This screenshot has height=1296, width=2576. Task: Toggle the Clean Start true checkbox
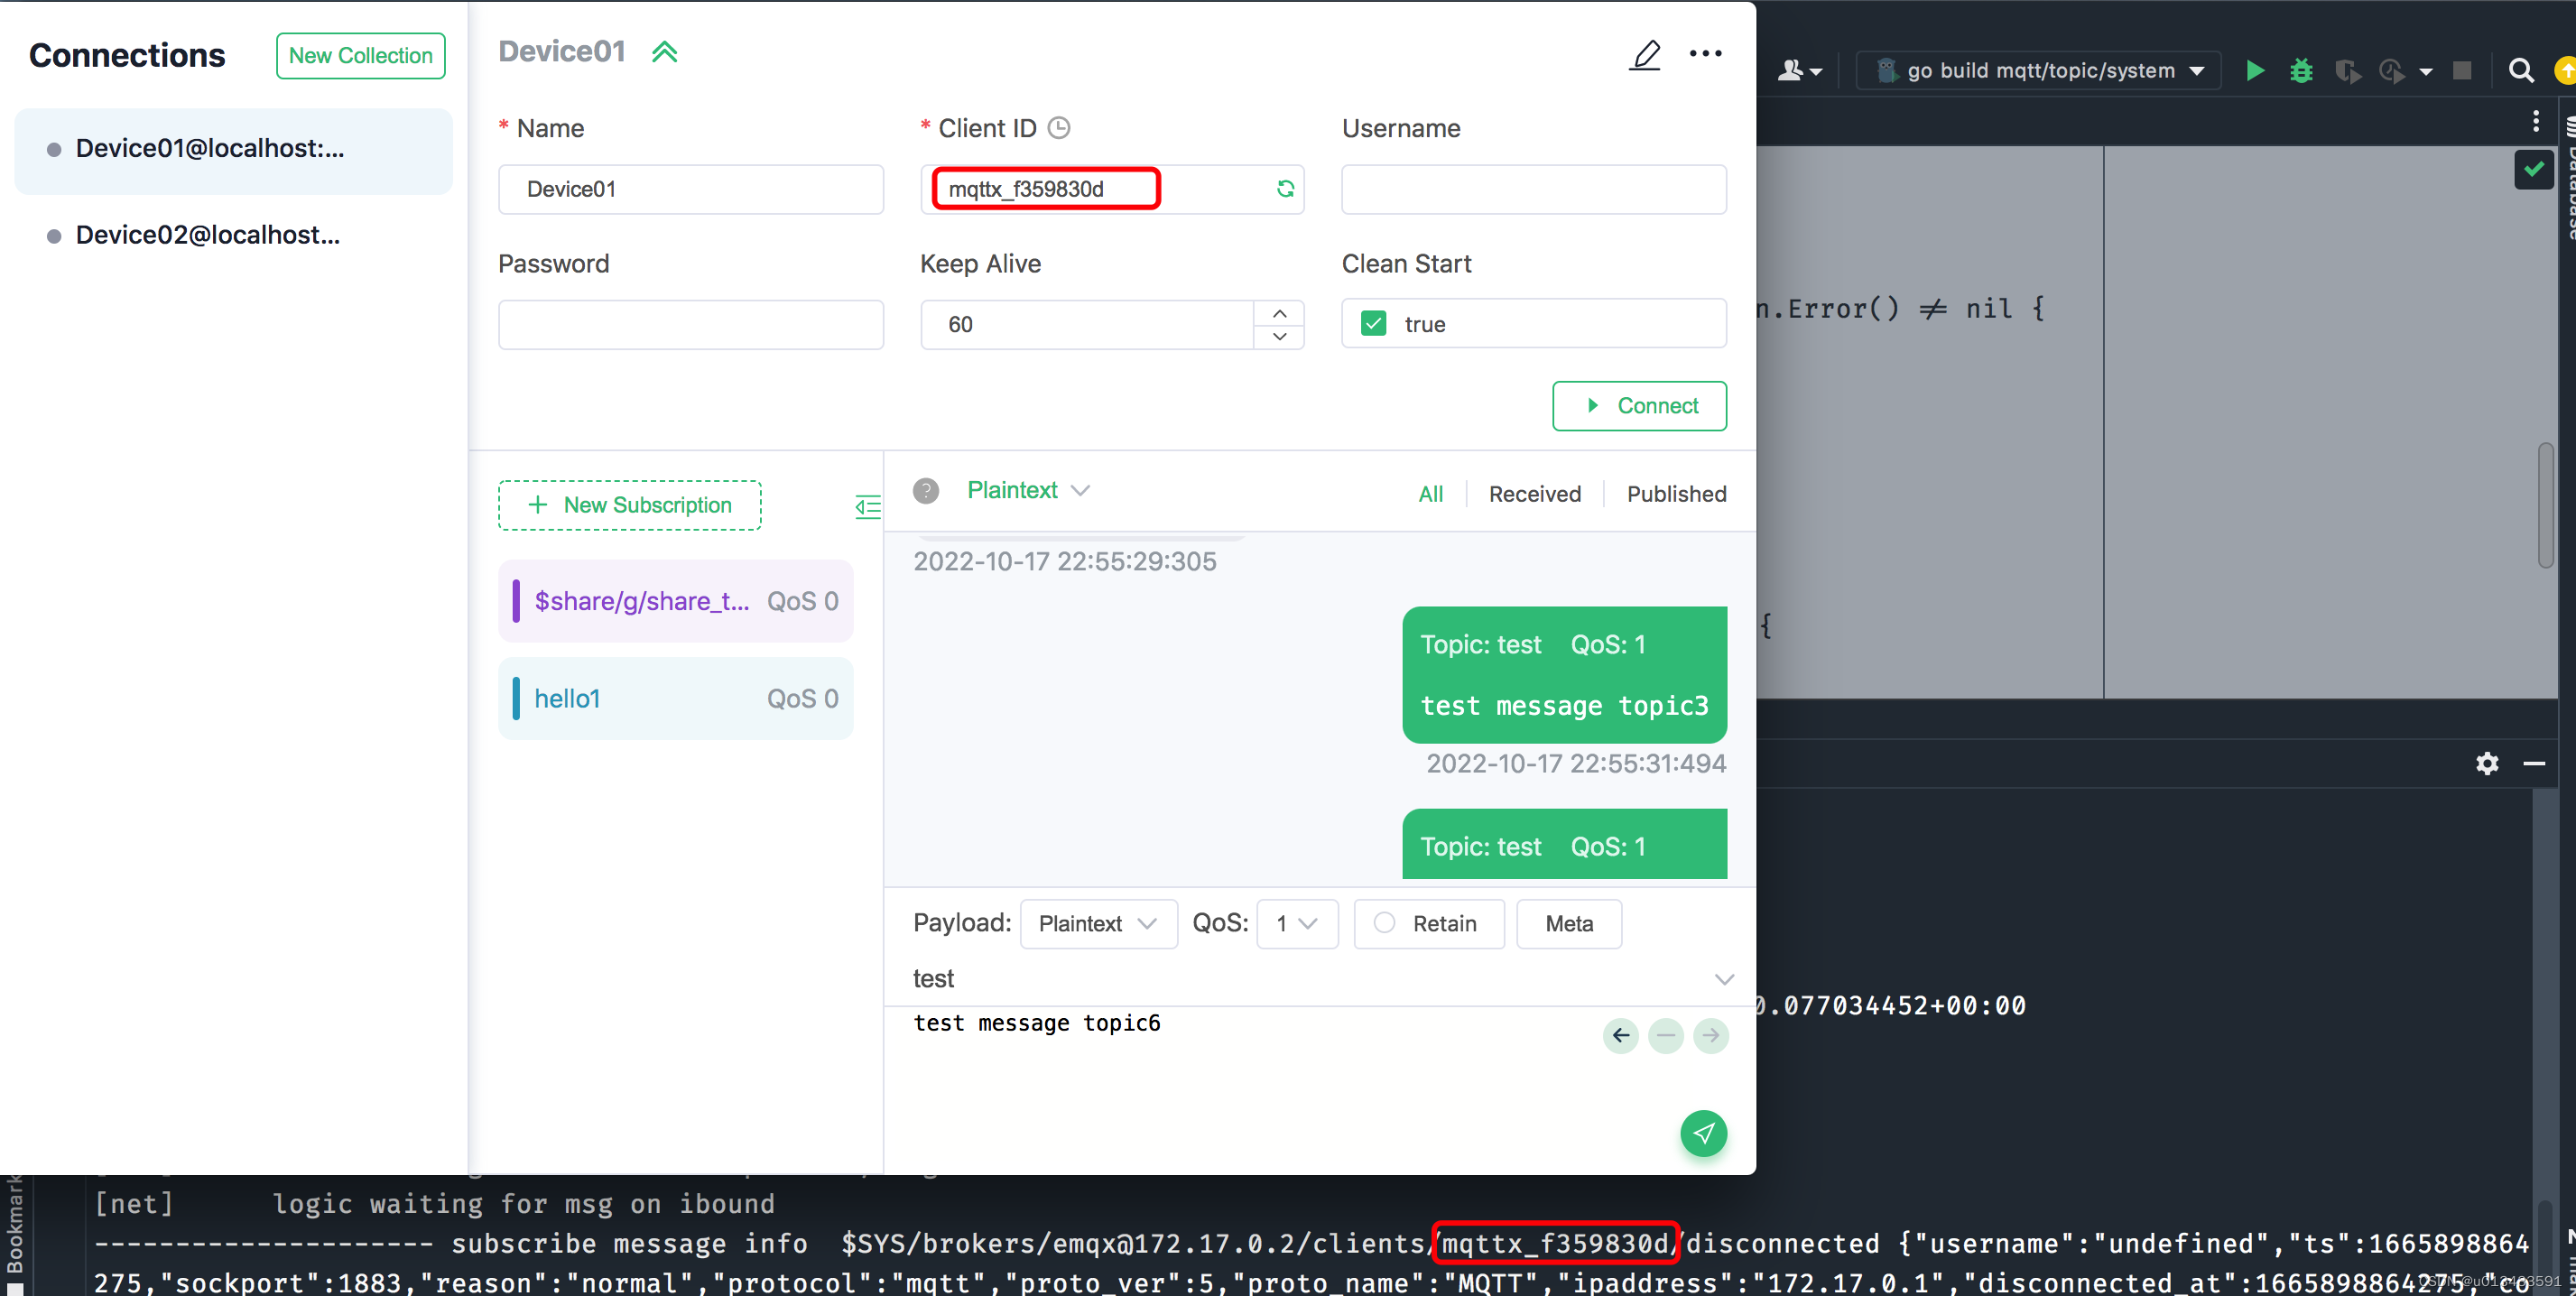point(1373,324)
